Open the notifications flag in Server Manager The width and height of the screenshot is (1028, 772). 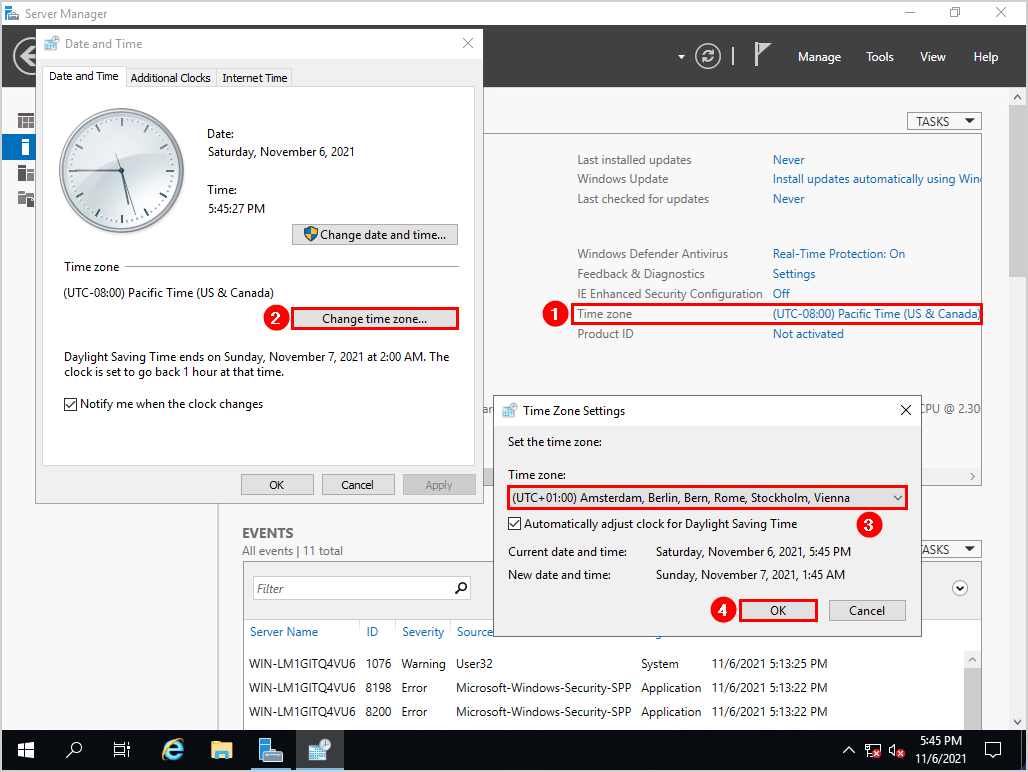pos(761,54)
